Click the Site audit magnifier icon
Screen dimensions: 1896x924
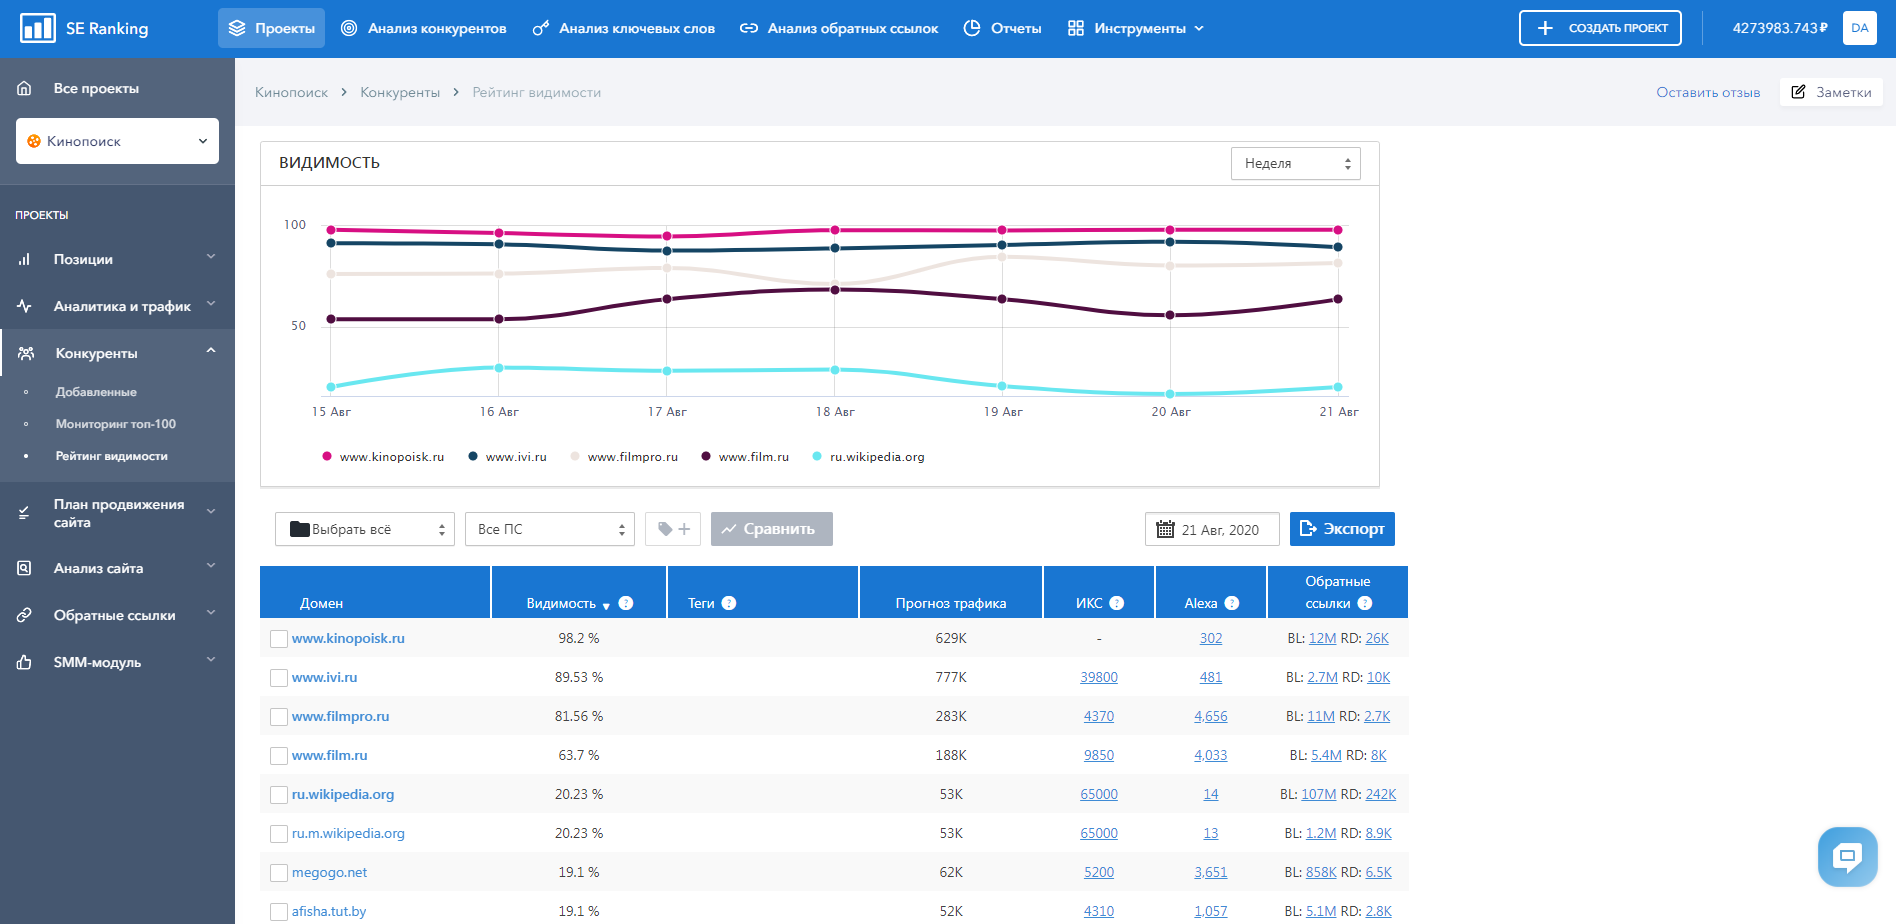pyautogui.click(x=25, y=568)
